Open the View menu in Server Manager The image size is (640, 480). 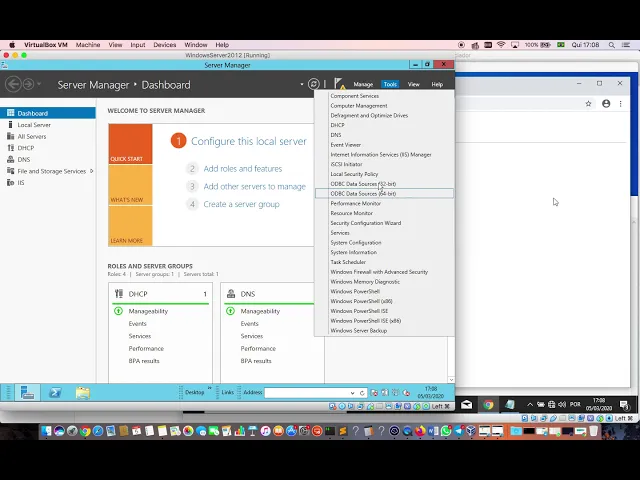pos(413,84)
